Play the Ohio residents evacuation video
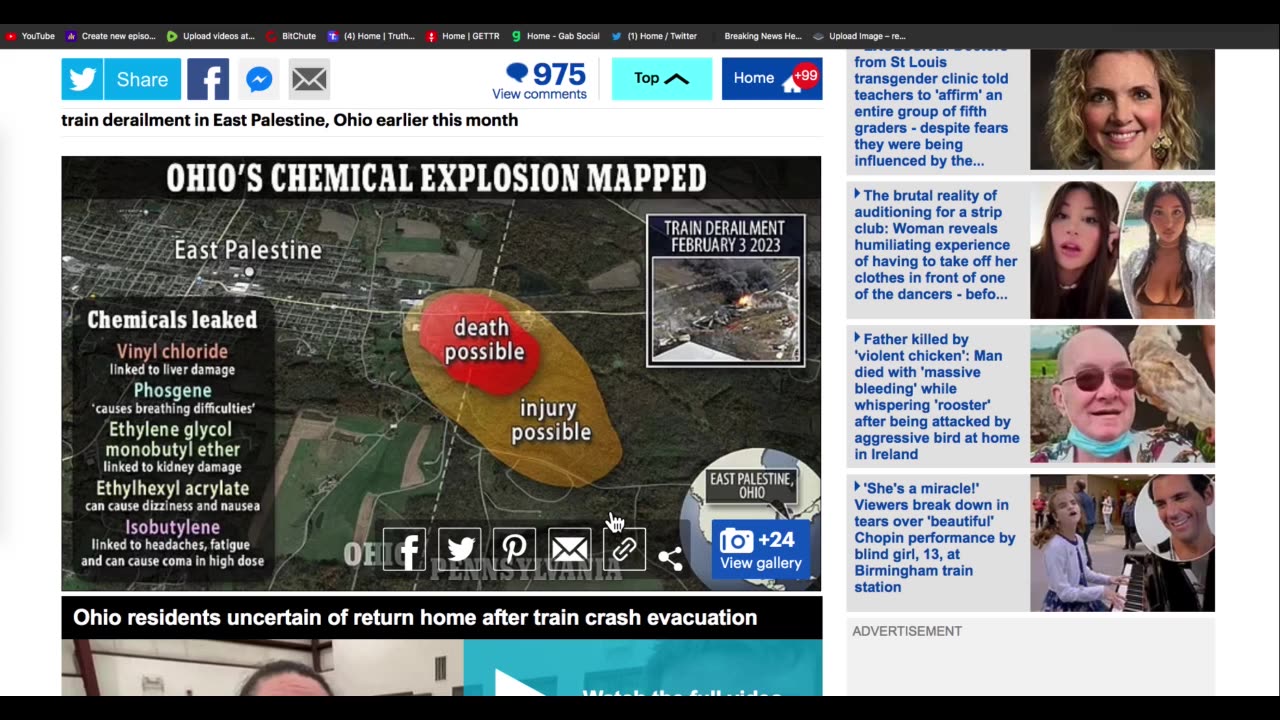This screenshot has width=1280, height=720. (x=520, y=684)
